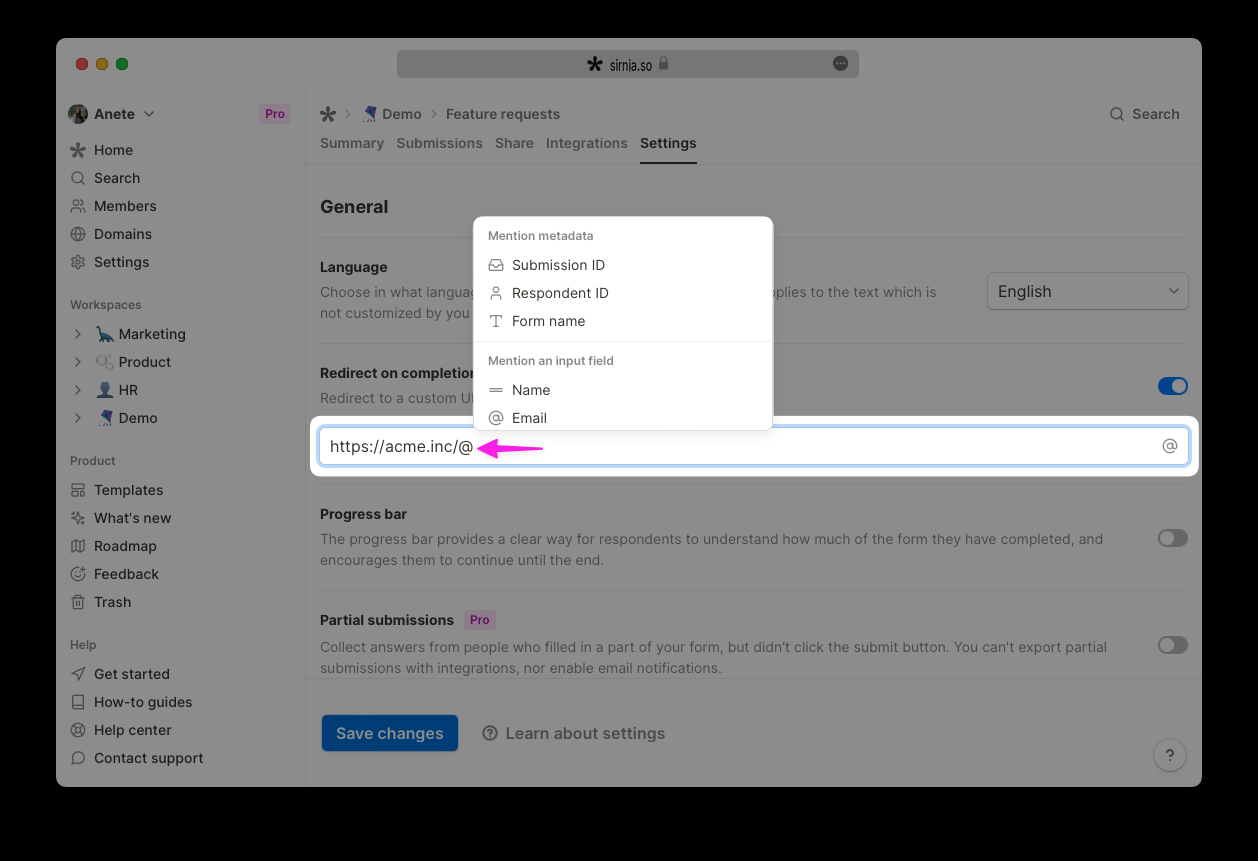The image size is (1258, 861).
Task: Click the Search button in top right
Action: 1145,114
